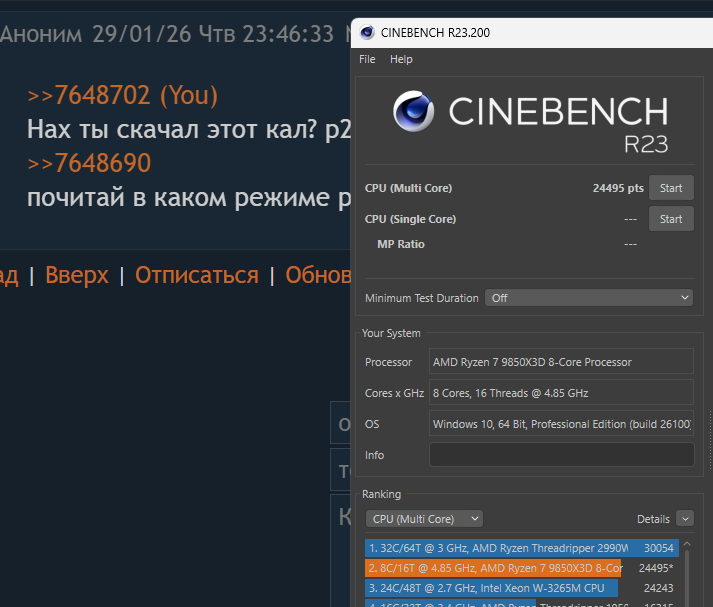
Task: Click the CPU (Multi Core) label
Action: (408, 188)
